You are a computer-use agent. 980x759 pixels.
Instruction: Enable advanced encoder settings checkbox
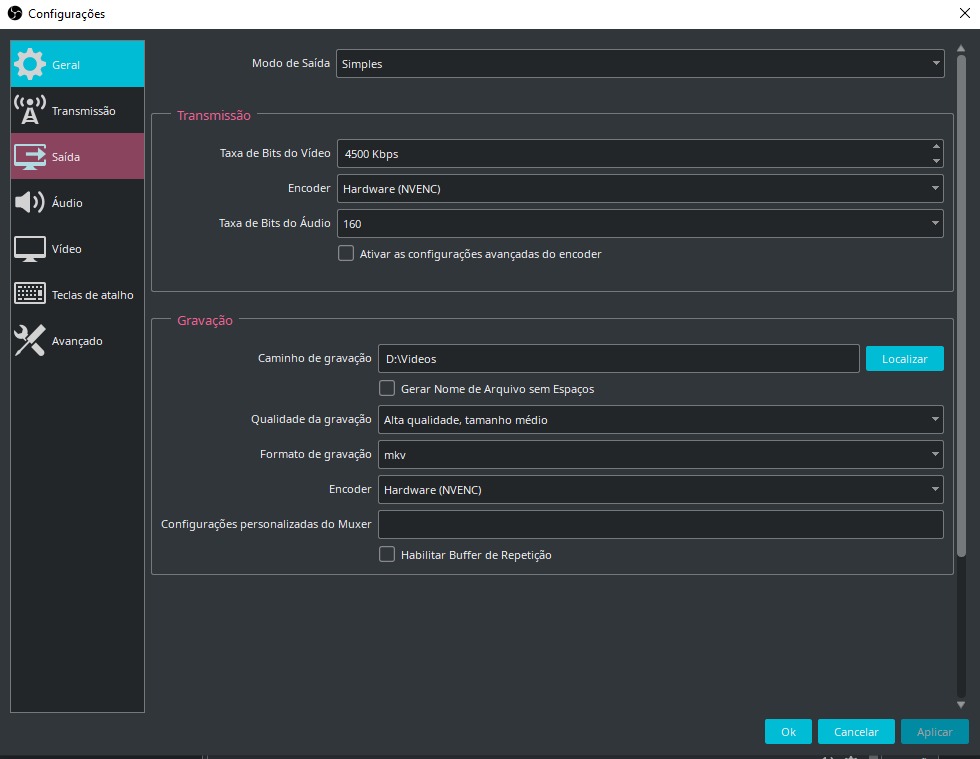[x=346, y=254]
